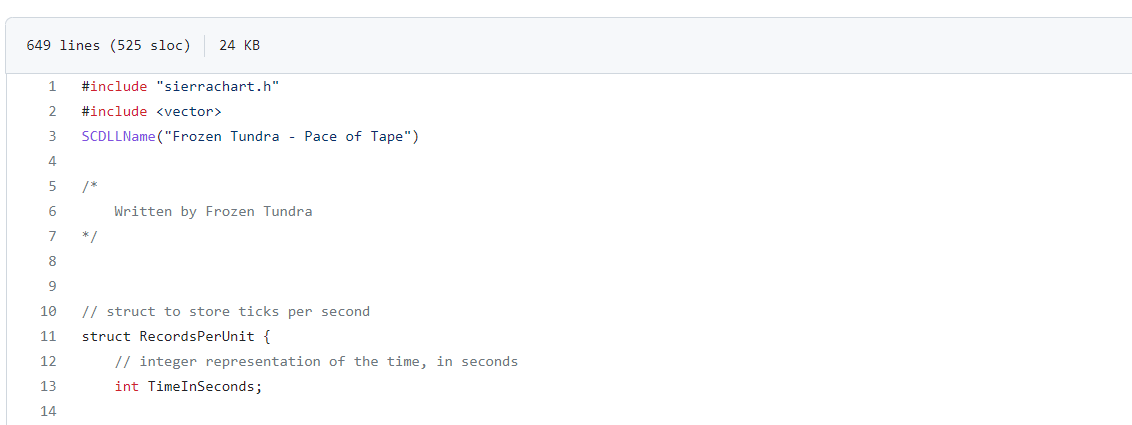Click line number 11

click(48, 336)
